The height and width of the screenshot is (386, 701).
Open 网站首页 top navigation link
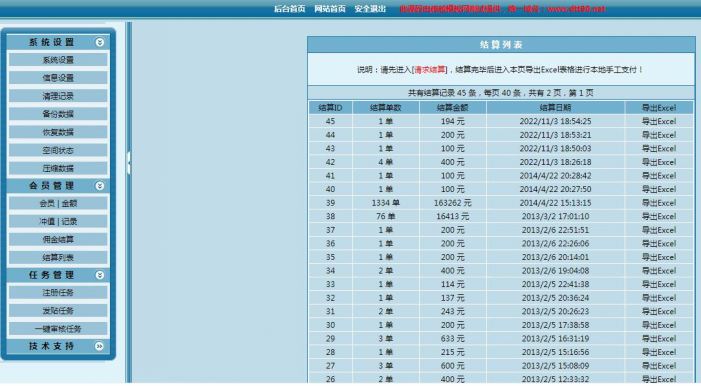tap(330, 9)
